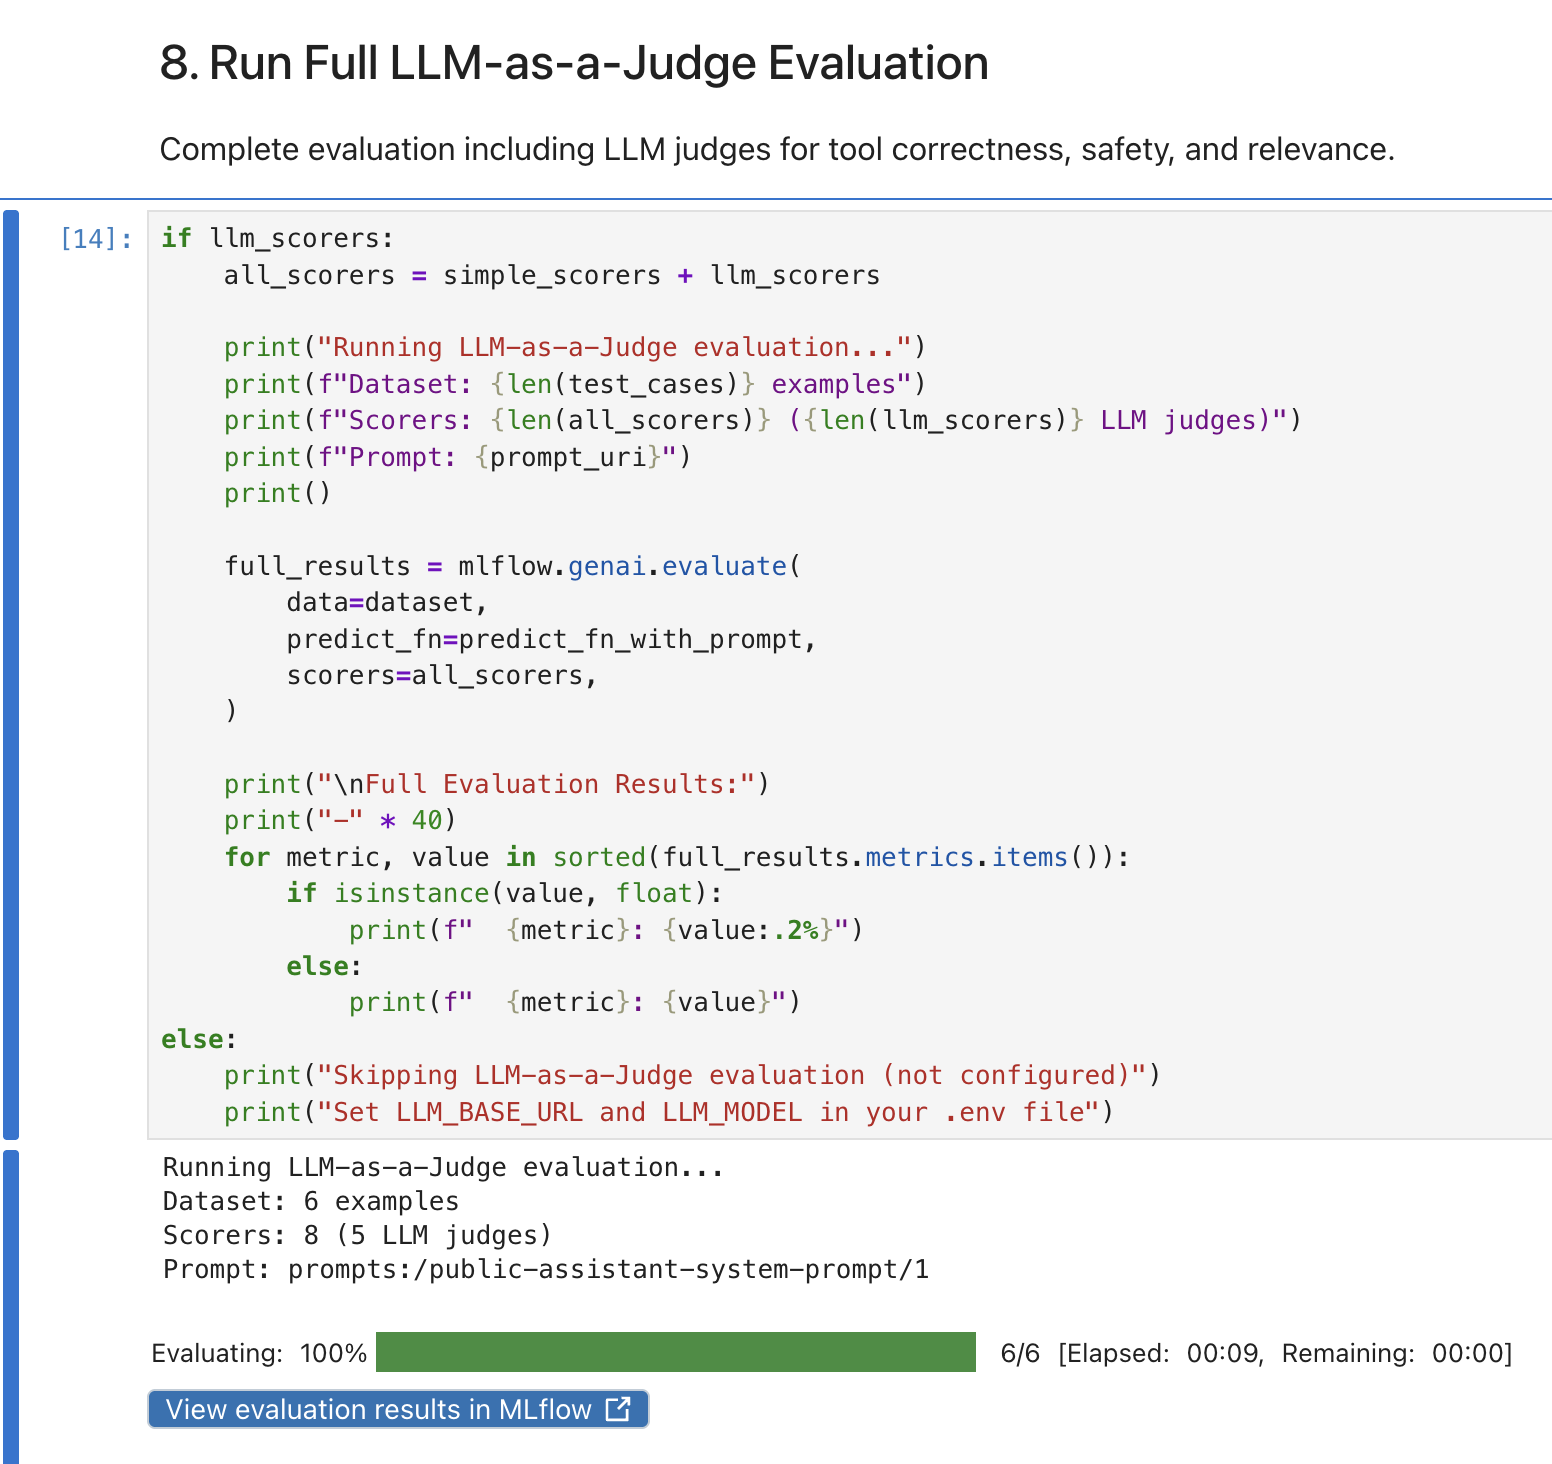This screenshot has height=1464, width=1552.
Task: Click the 'Skipping LLM-as-a-Judge evaluation' print statement
Action: coord(691,1075)
